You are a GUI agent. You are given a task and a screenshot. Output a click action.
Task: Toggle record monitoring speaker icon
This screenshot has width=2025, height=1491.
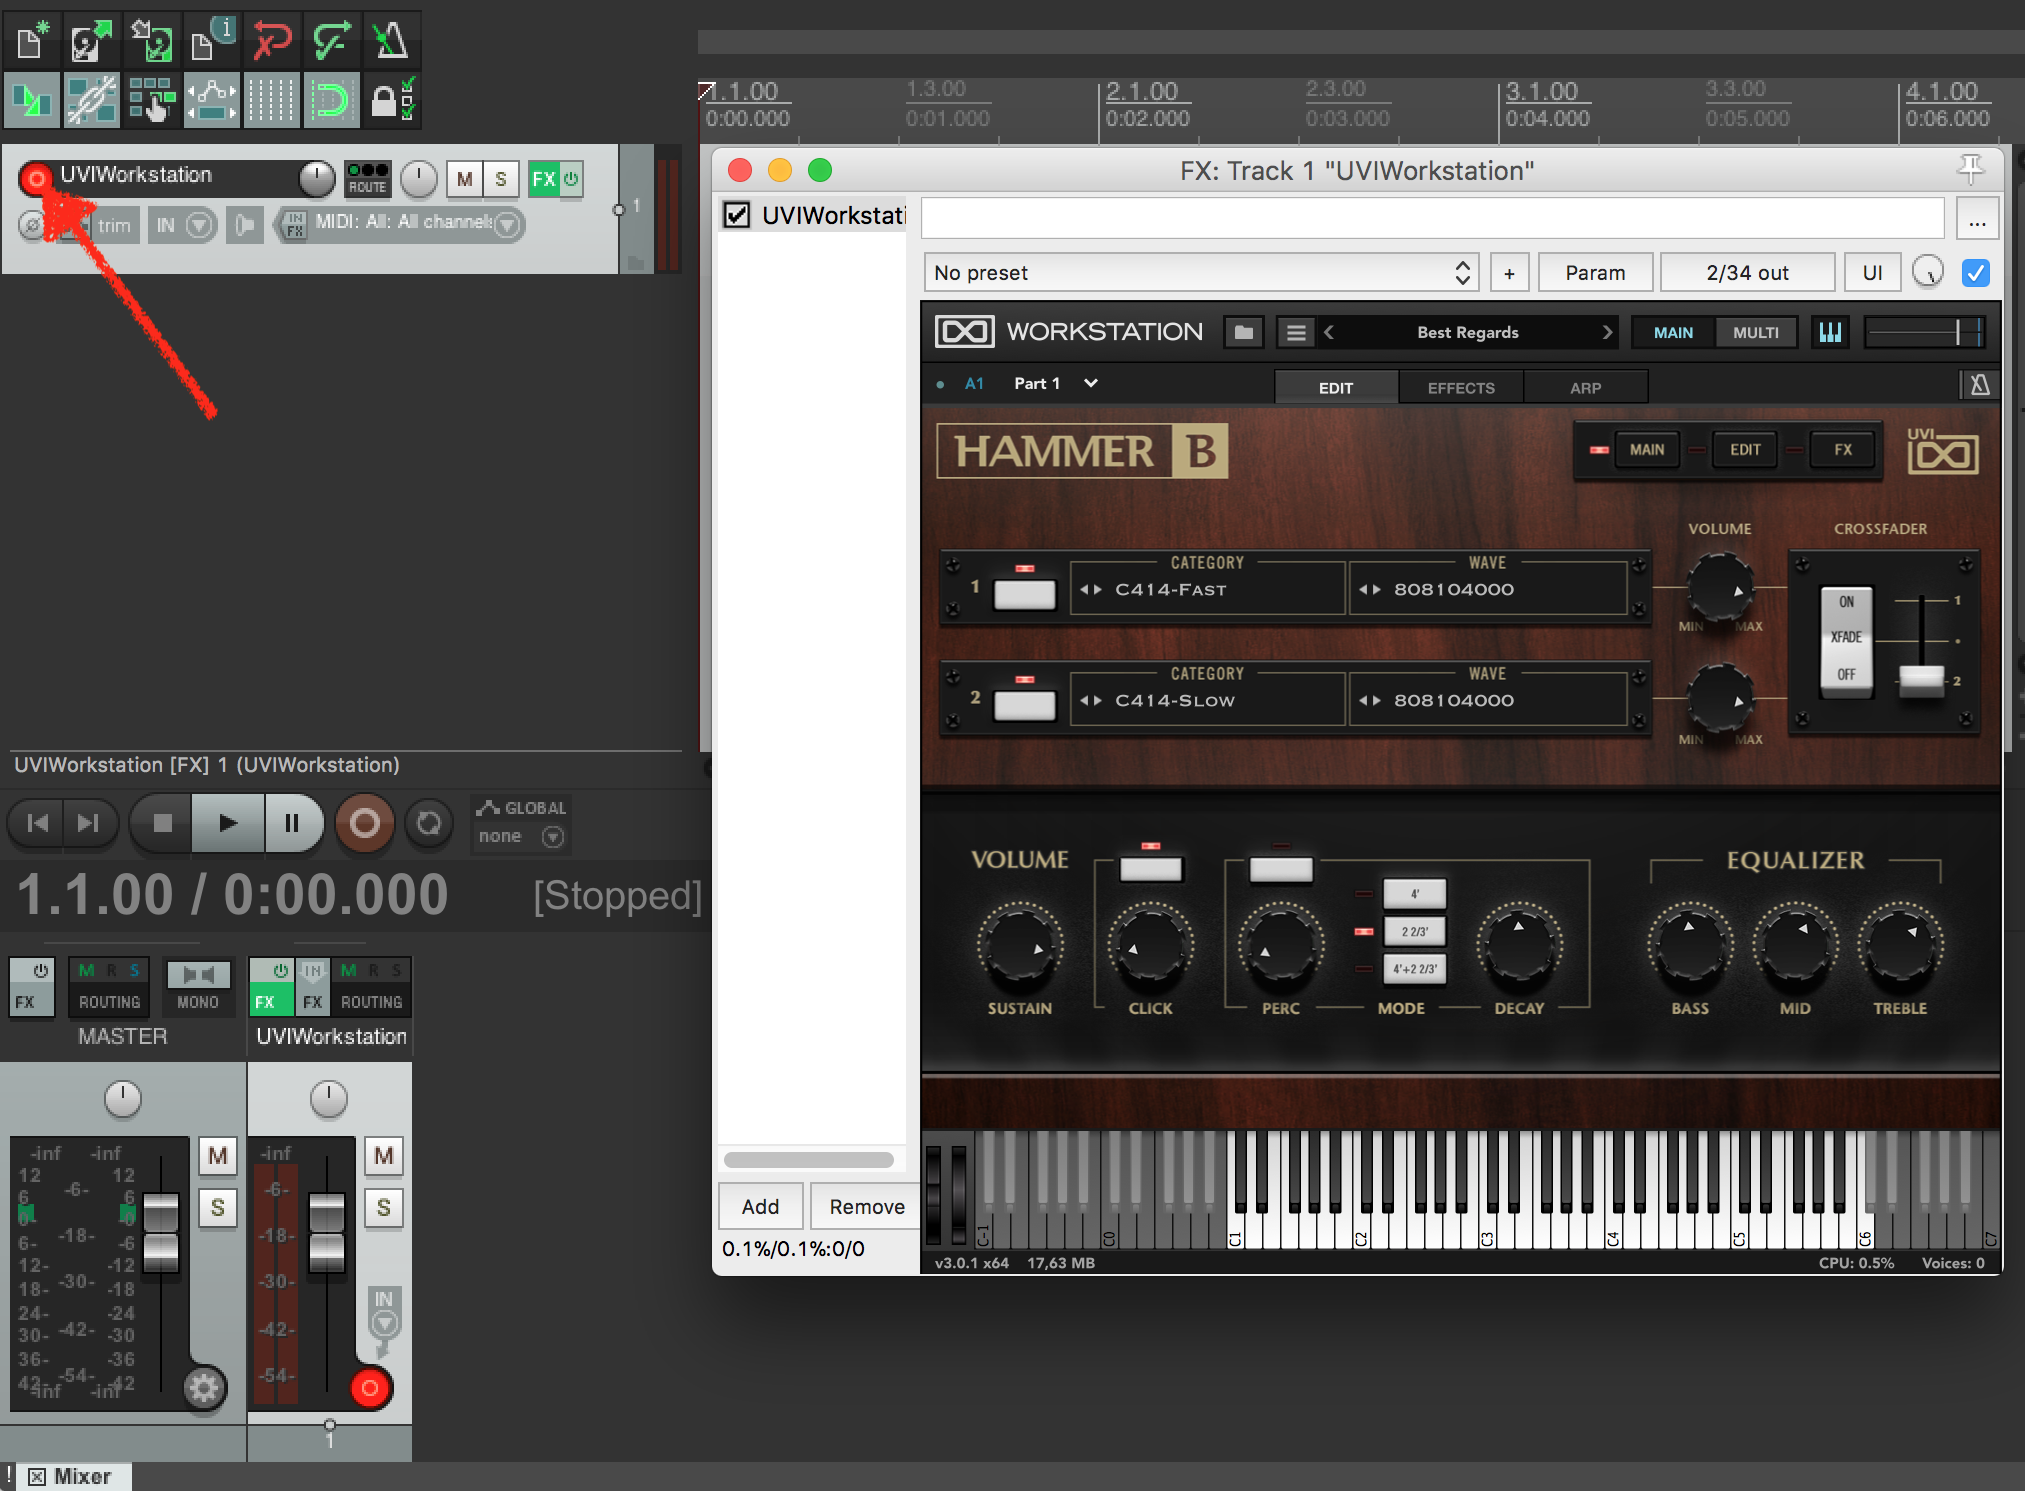click(244, 225)
